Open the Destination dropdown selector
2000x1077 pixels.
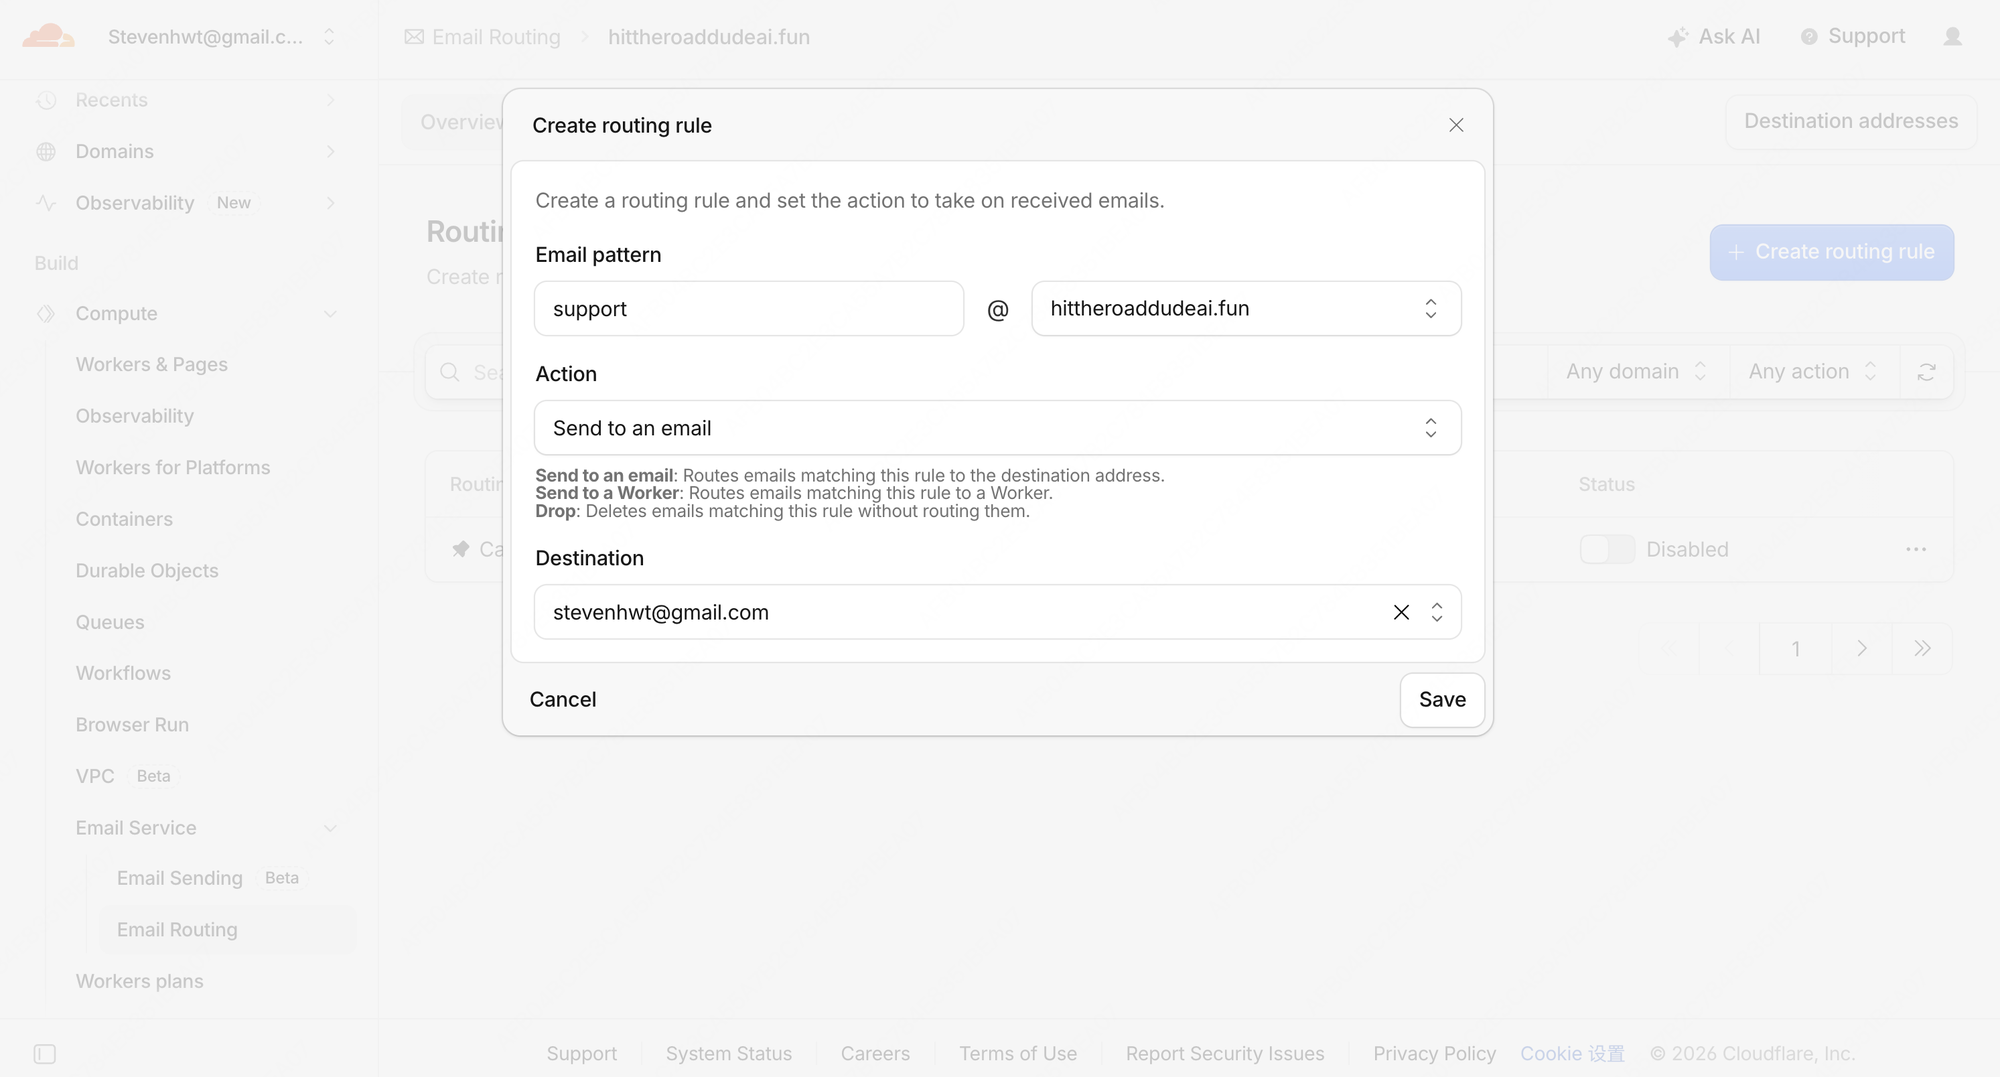(1437, 612)
